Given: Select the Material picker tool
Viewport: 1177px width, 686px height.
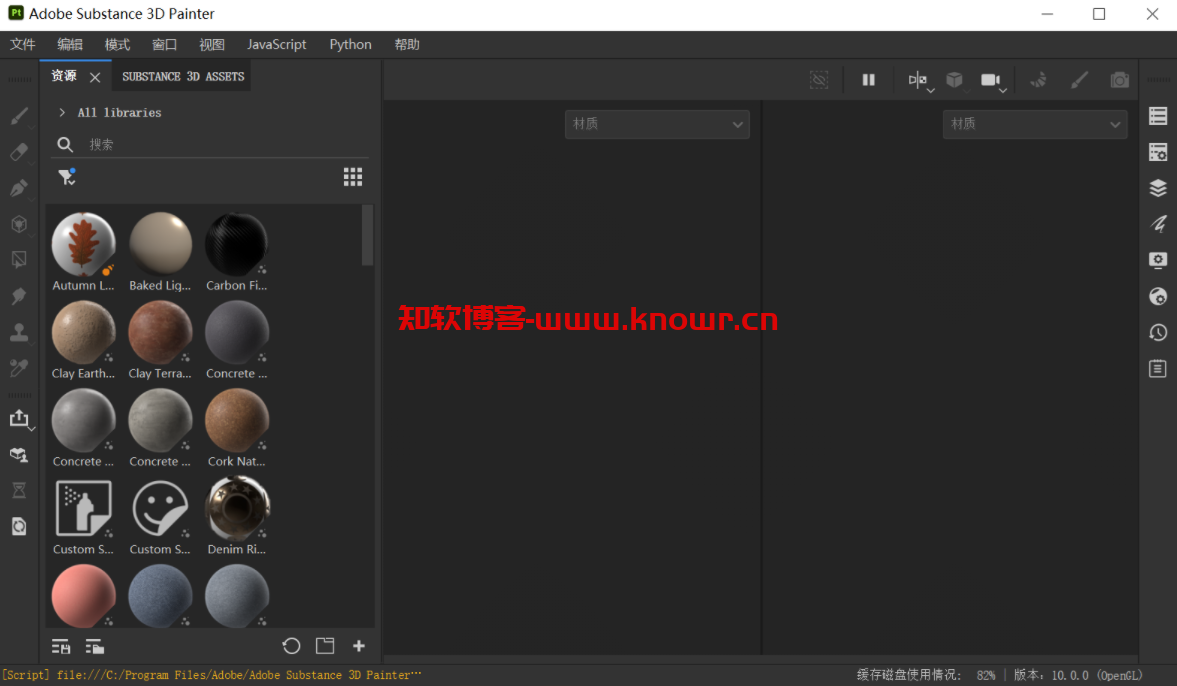Looking at the screenshot, I should (20, 368).
